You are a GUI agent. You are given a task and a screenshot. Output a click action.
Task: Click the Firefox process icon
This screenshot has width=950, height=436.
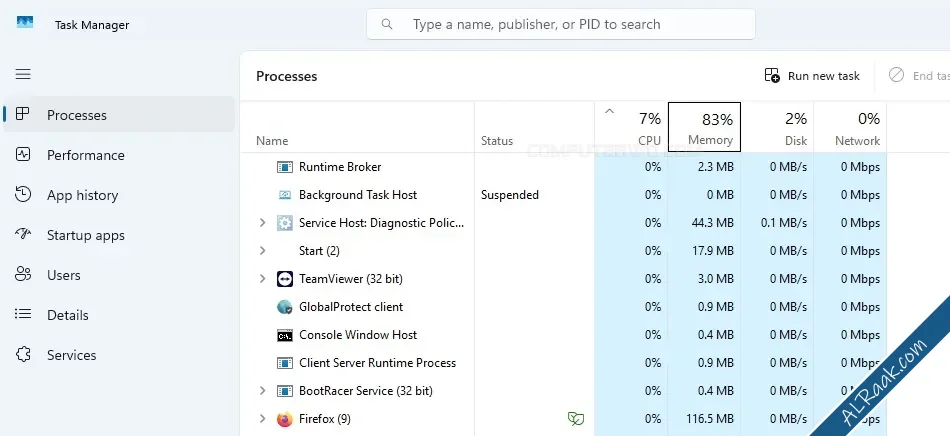[x=285, y=418]
